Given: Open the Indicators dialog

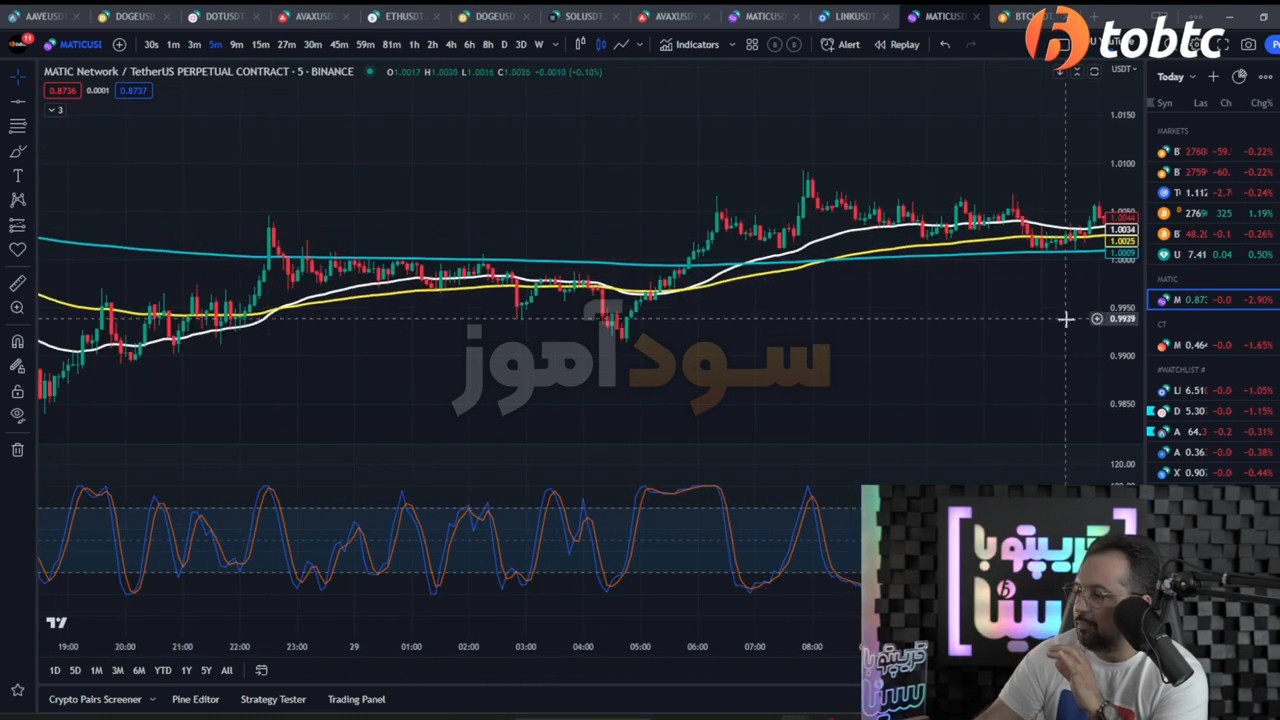Looking at the screenshot, I should click(689, 44).
